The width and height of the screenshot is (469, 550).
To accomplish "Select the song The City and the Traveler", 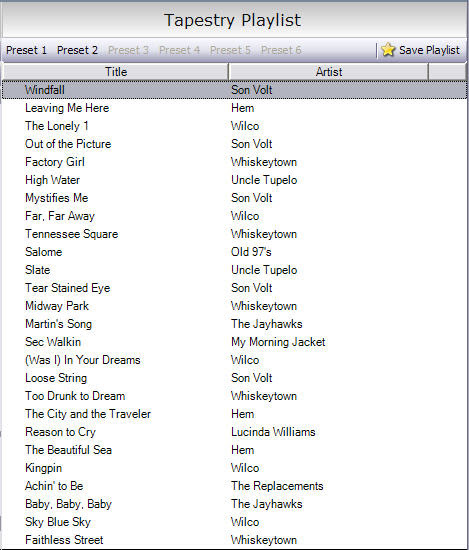I will [88, 414].
